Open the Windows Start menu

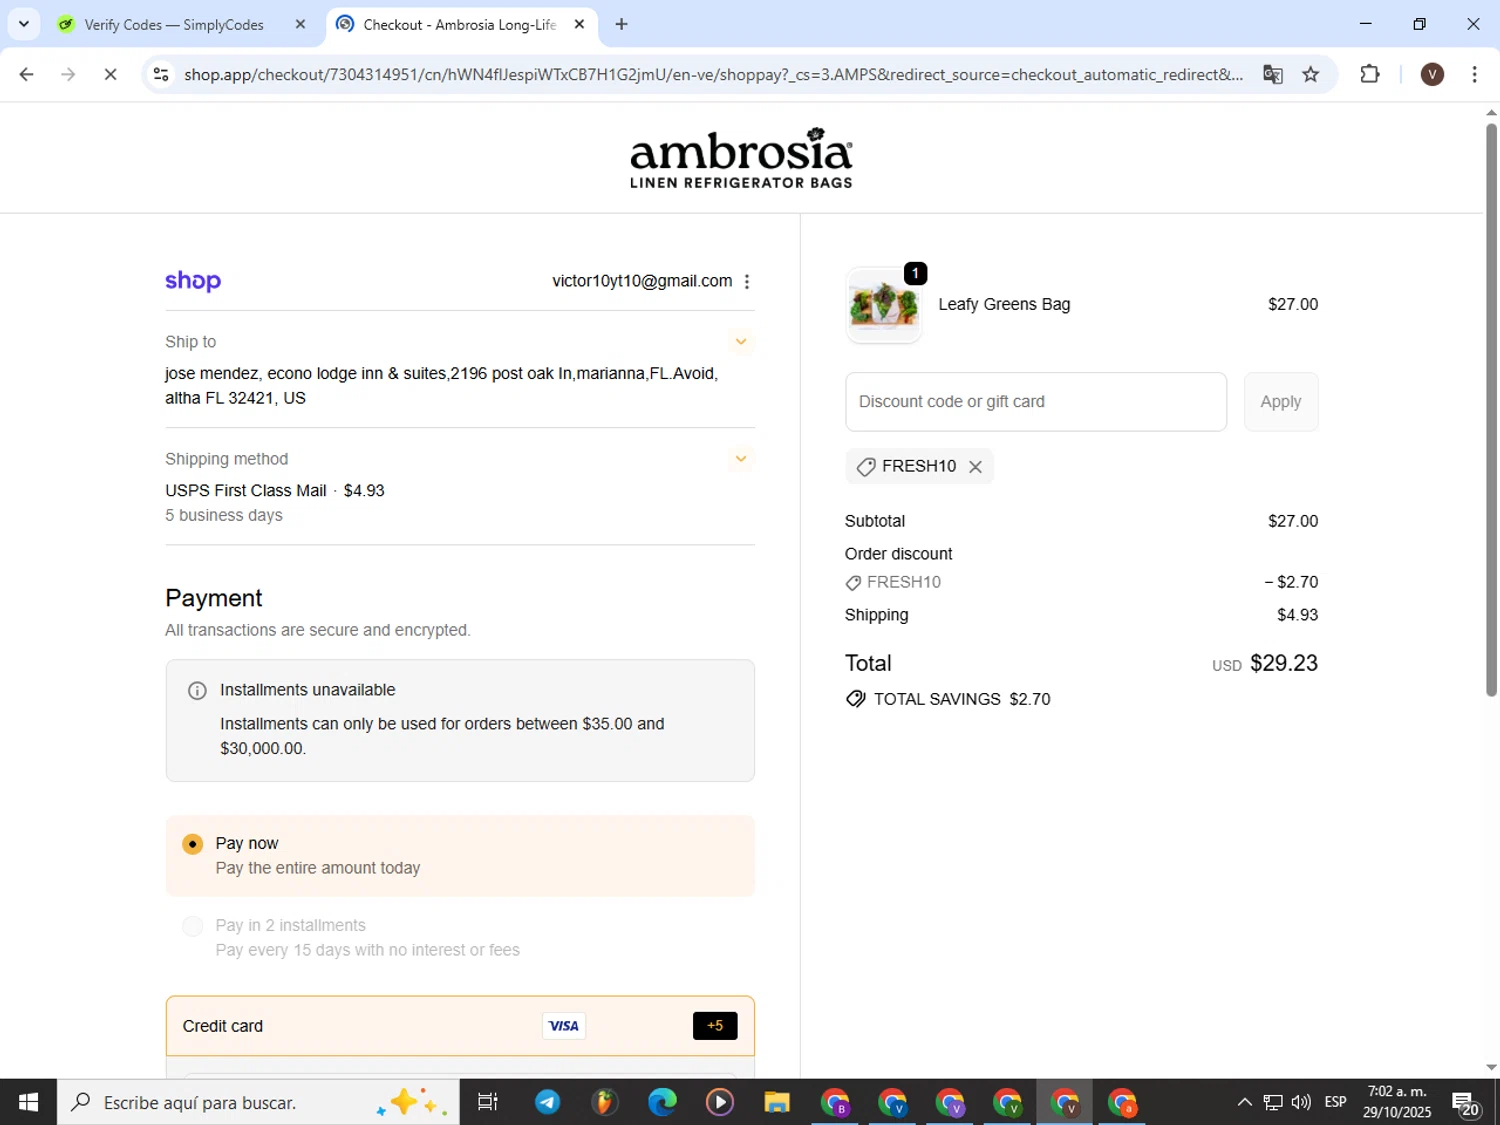pyautogui.click(x=28, y=1102)
